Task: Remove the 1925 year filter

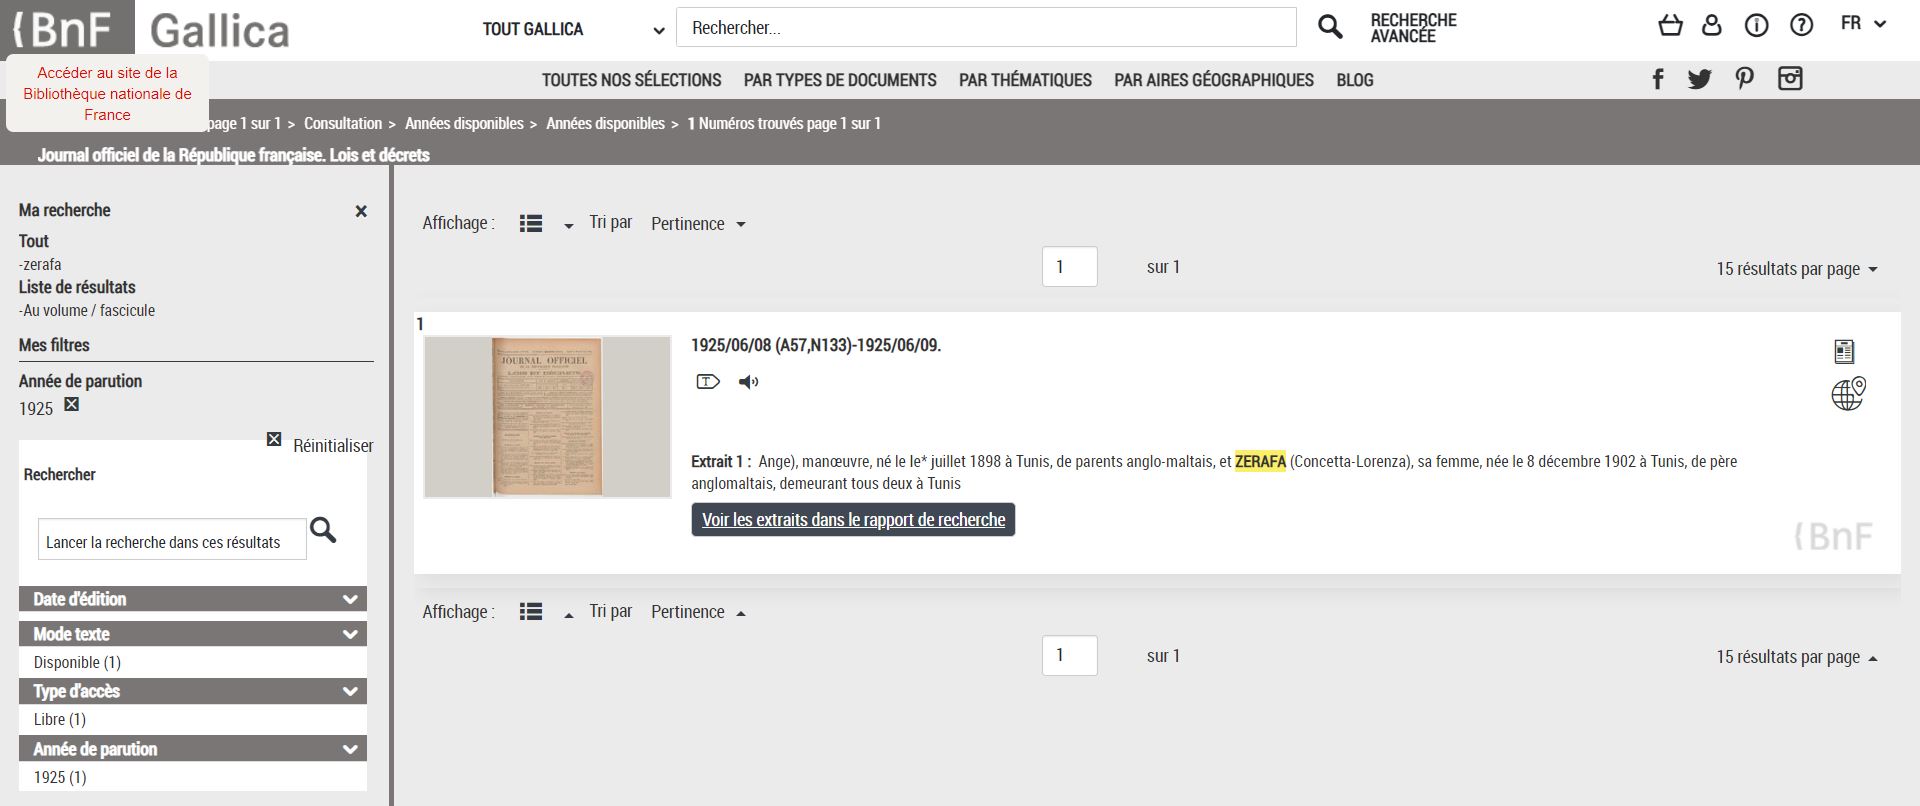Action: (71, 404)
